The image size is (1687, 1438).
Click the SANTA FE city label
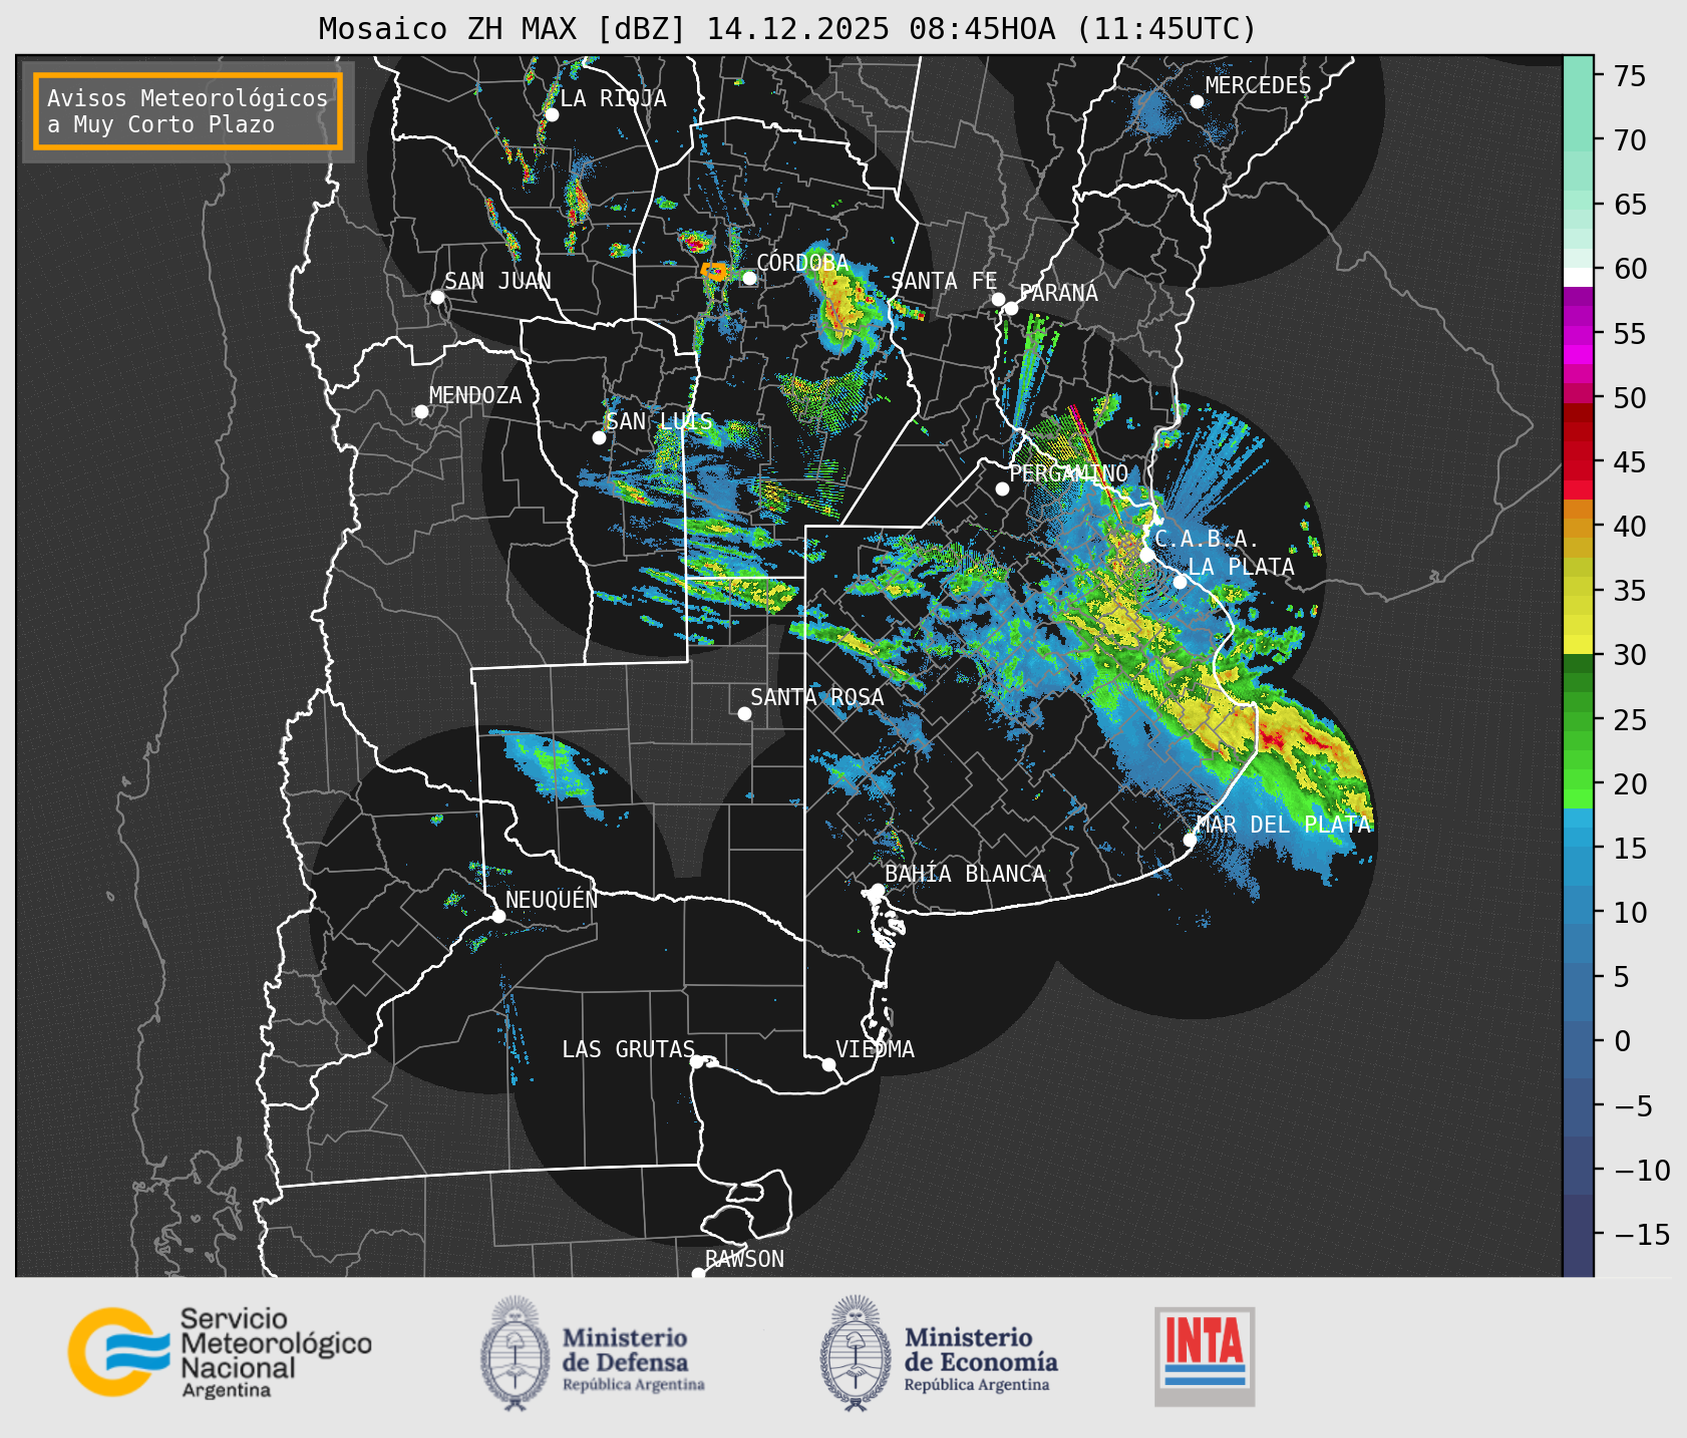click(x=944, y=281)
